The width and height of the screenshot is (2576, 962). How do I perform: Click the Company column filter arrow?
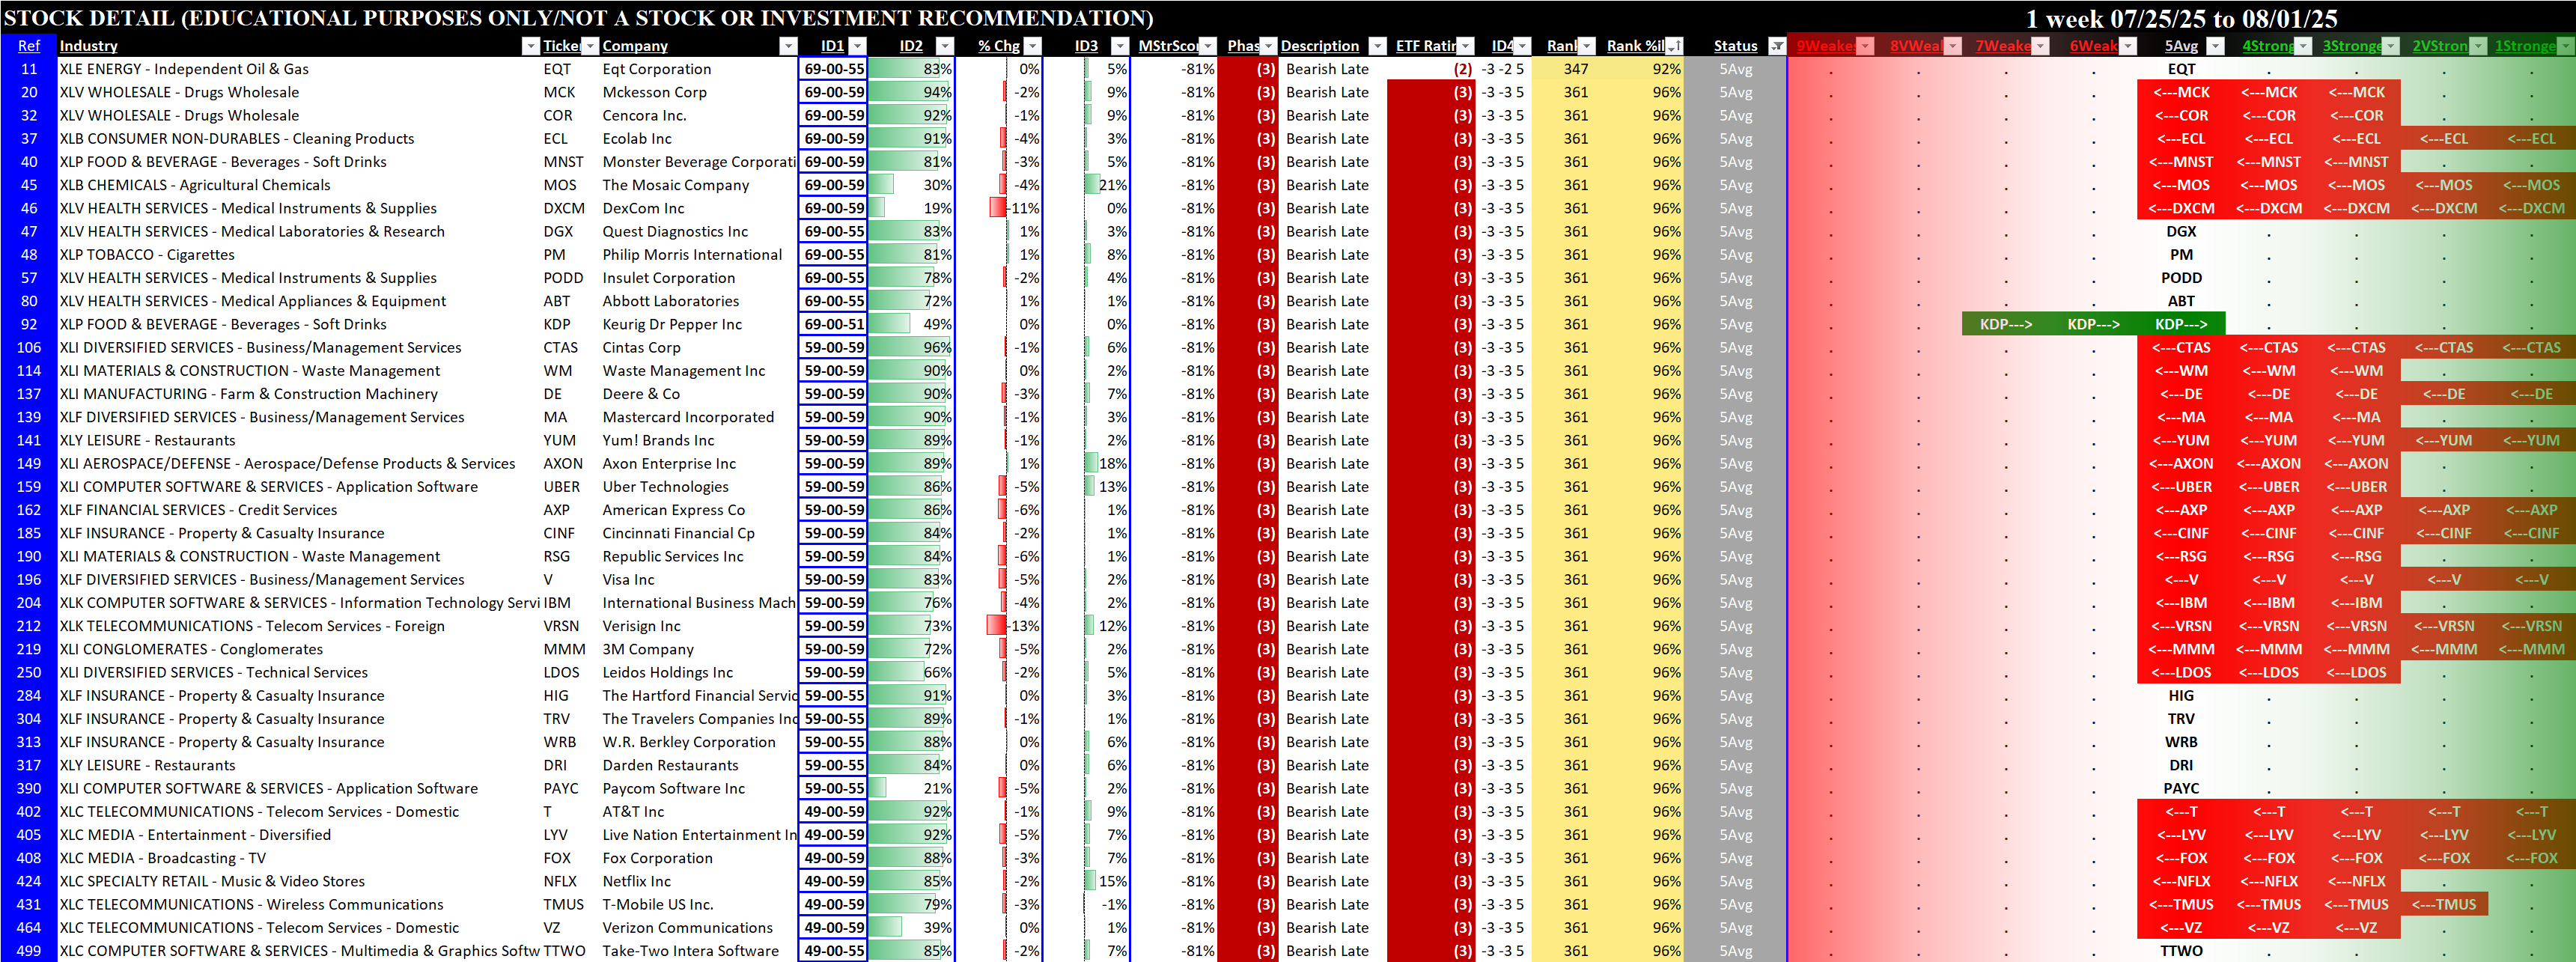788,46
